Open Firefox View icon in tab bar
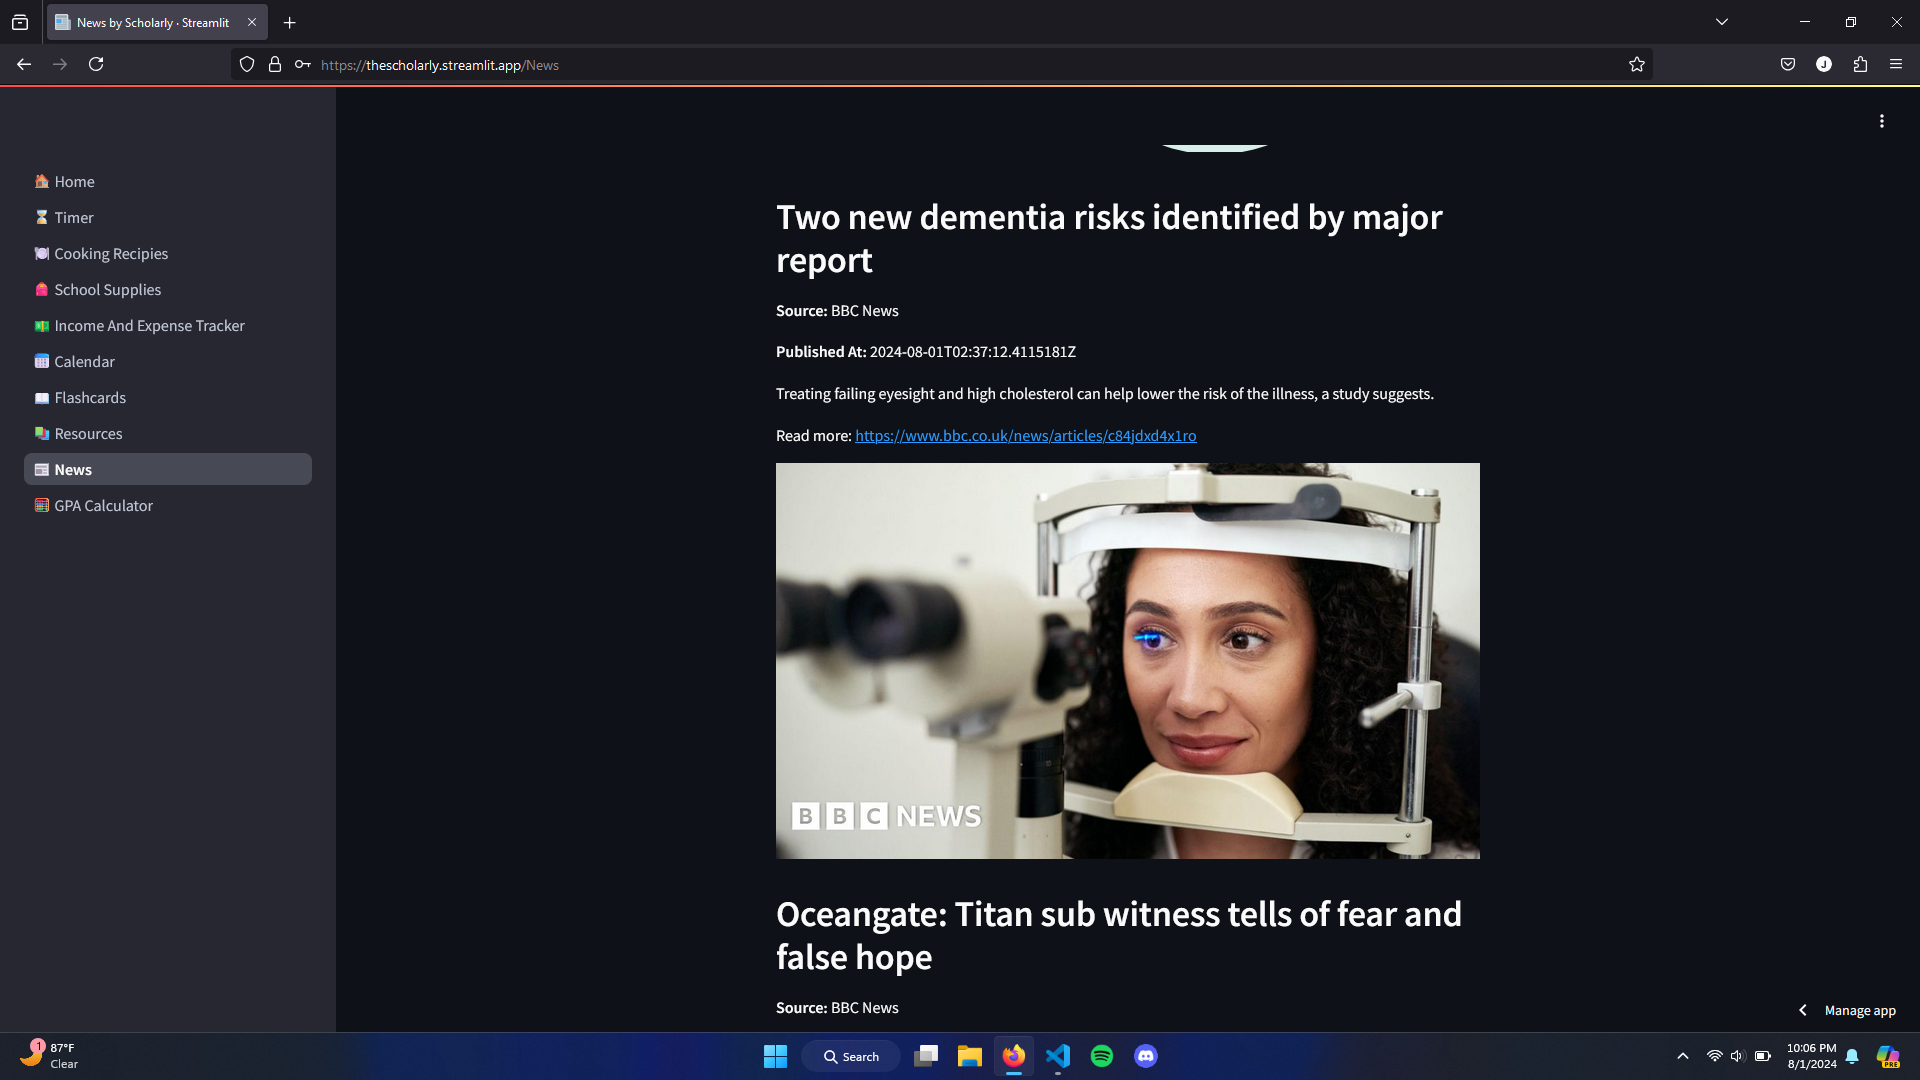The height and width of the screenshot is (1080, 1920). (x=20, y=22)
